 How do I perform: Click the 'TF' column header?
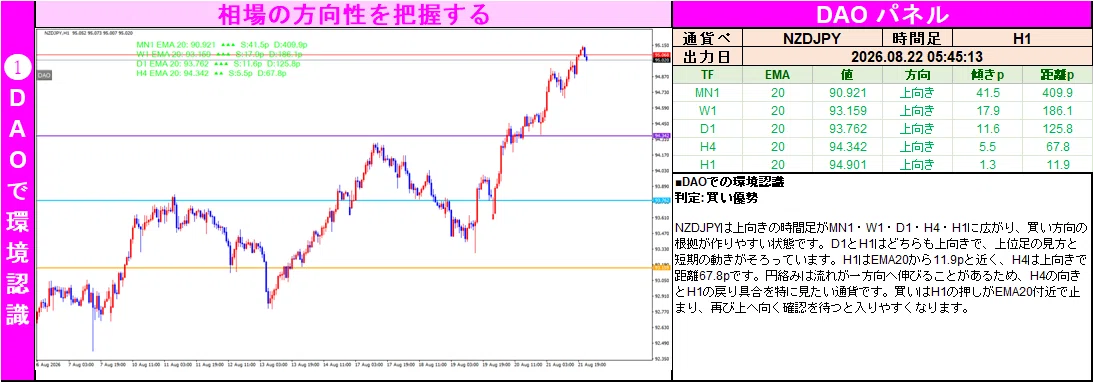click(x=708, y=75)
